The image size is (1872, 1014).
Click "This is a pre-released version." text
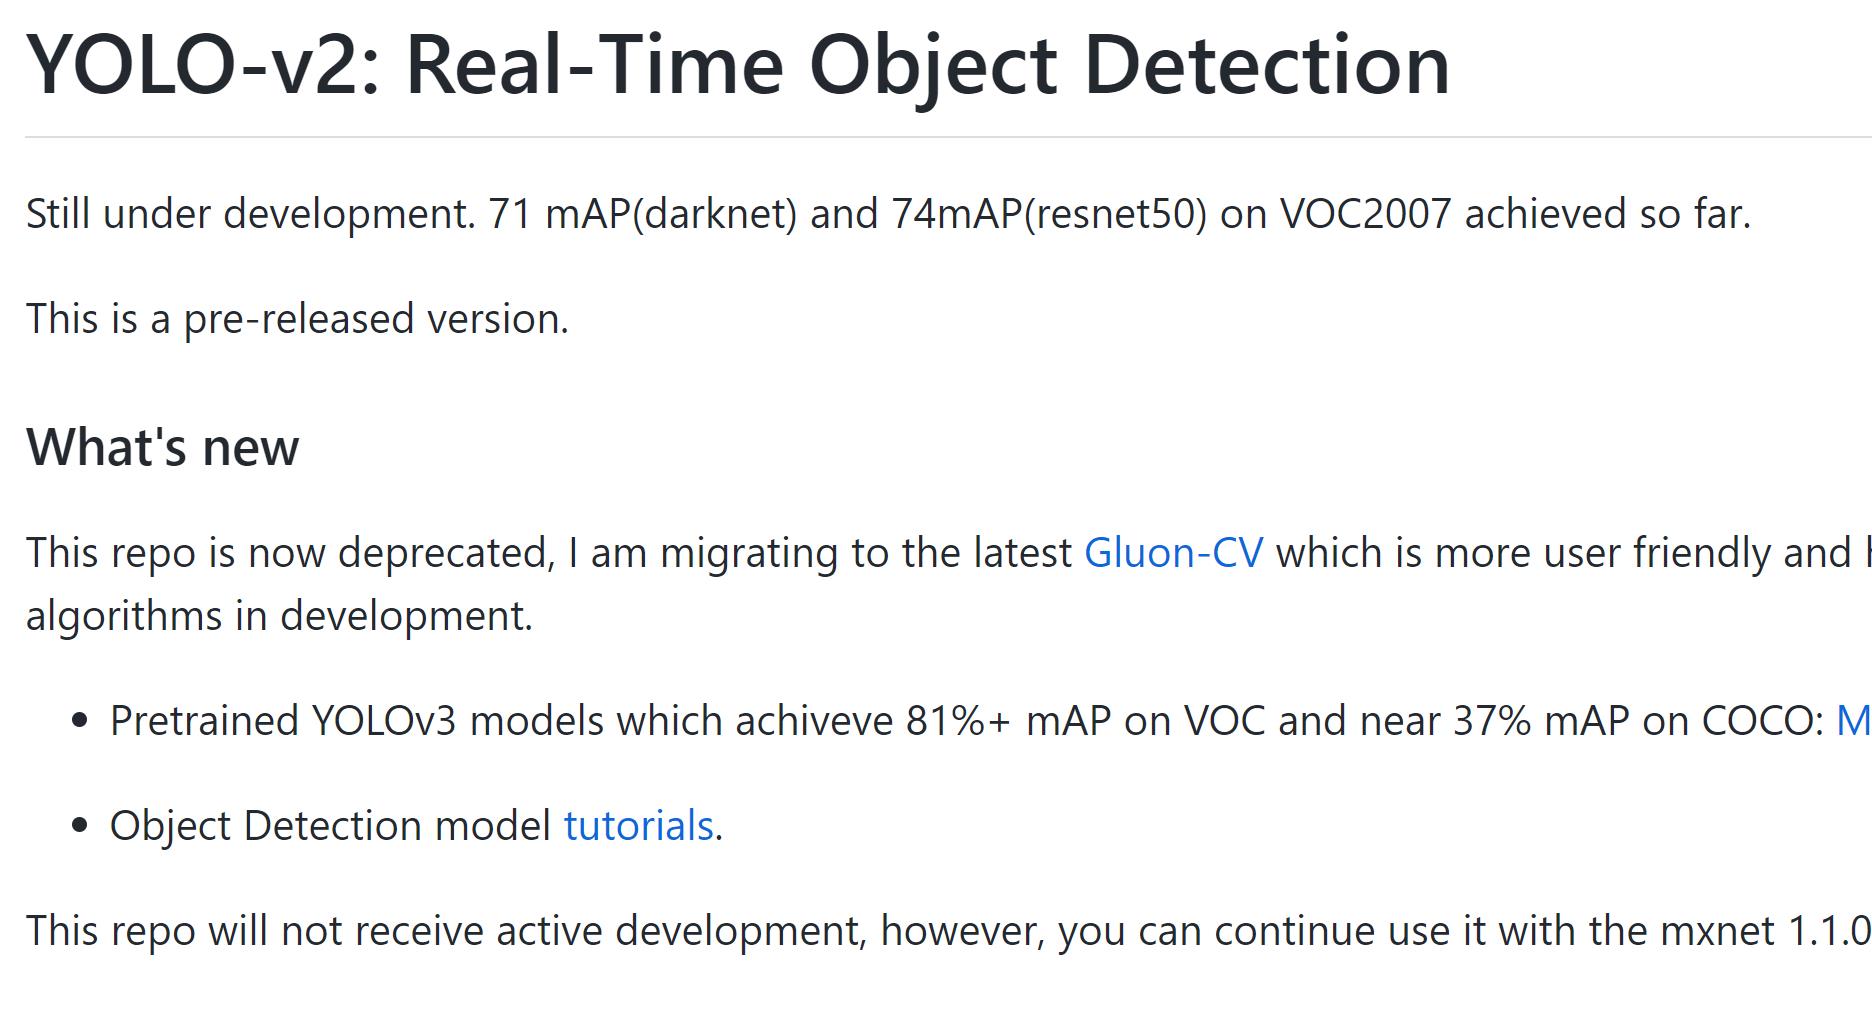pos(297,319)
